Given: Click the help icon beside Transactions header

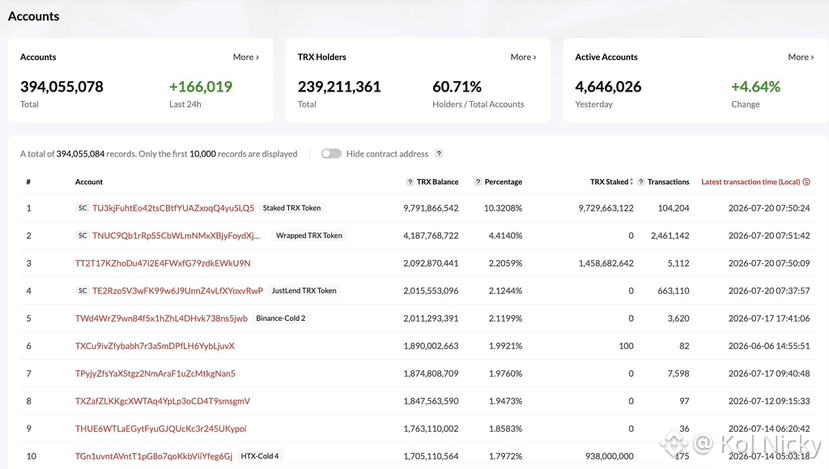Looking at the screenshot, I should coord(641,182).
